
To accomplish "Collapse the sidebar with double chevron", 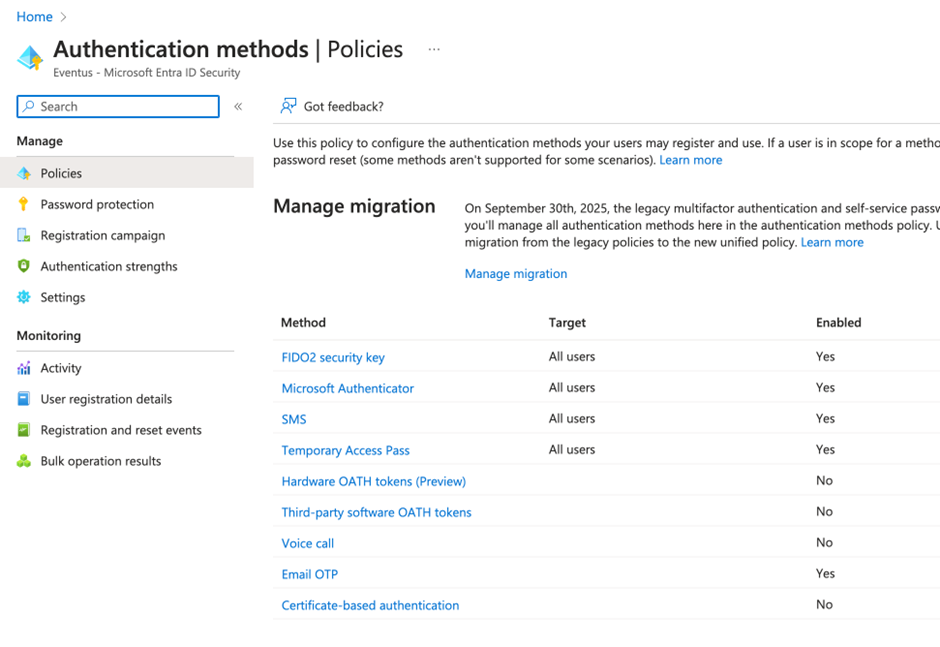I will tap(238, 107).
